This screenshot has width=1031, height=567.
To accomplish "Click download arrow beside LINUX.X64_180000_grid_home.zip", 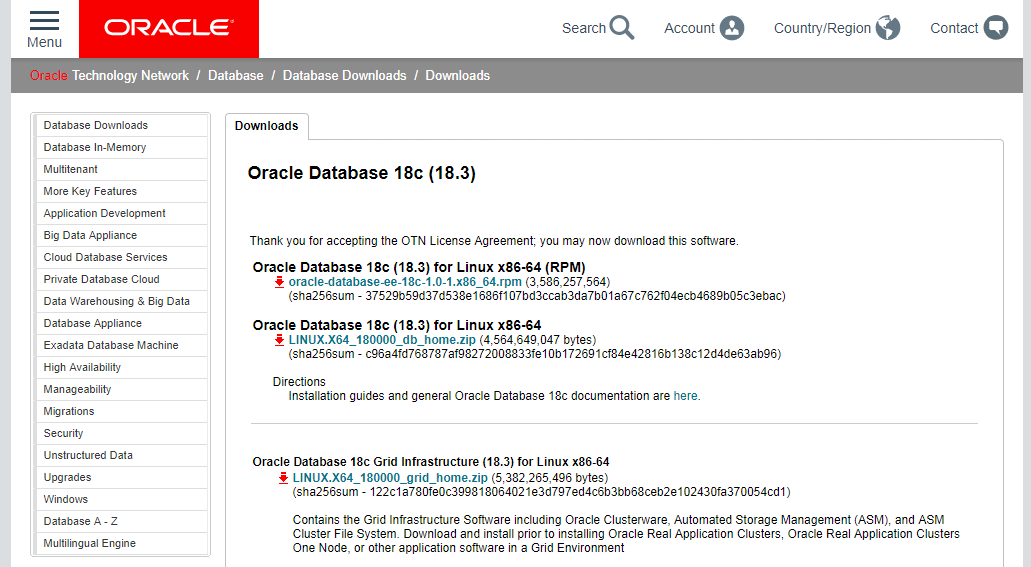I will 283,478.
